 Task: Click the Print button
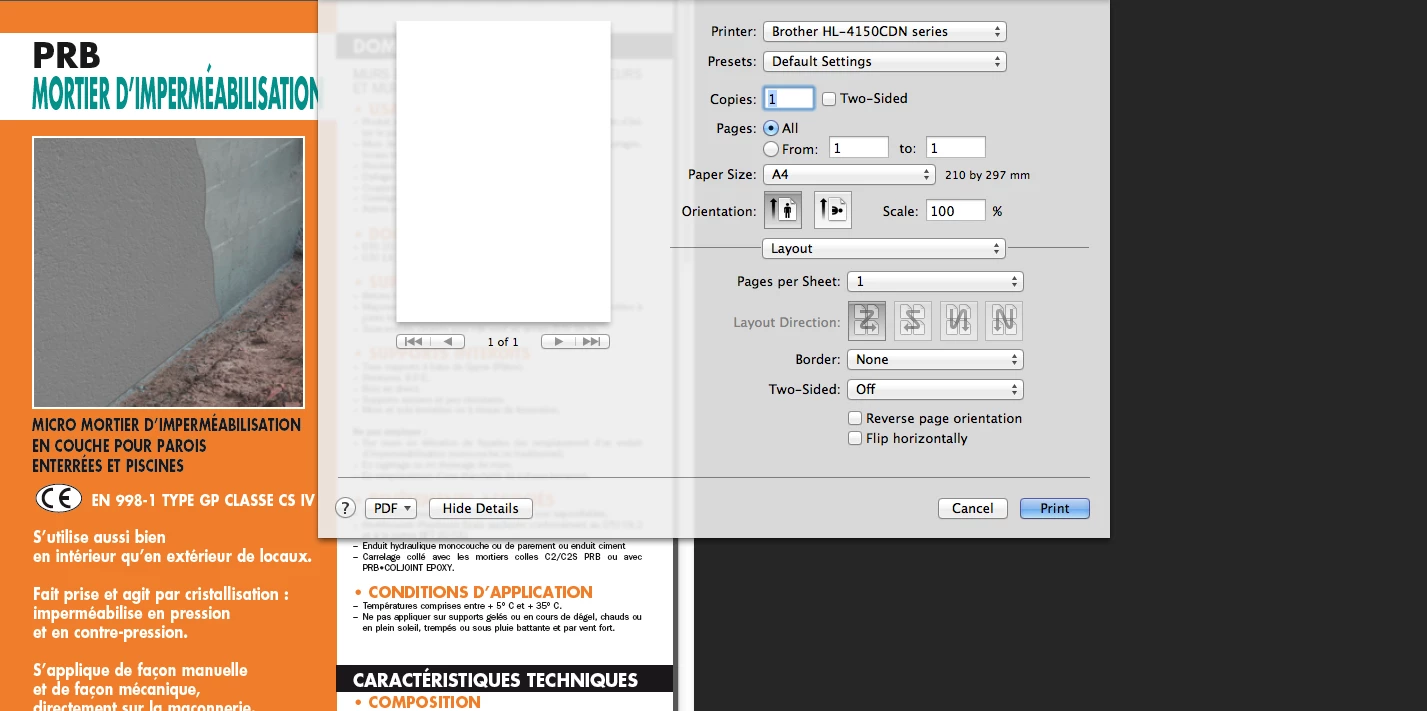tap(1055, 508)
